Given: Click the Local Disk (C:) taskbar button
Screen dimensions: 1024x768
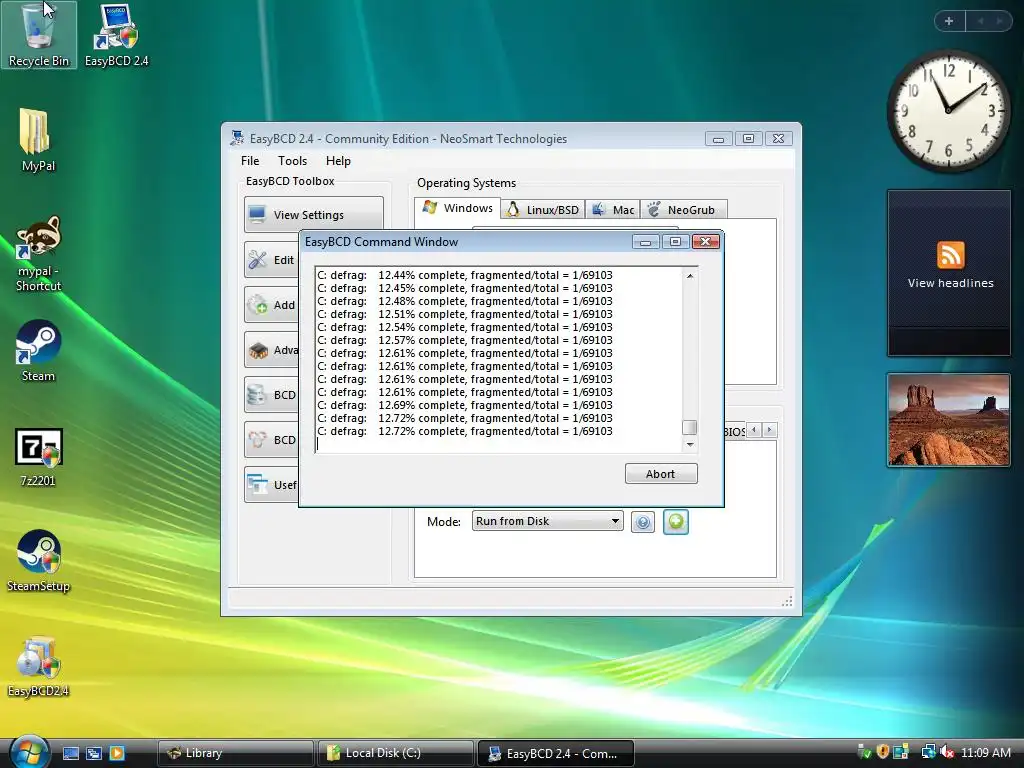Looking at the screenshot, I should tap(396, 753).
